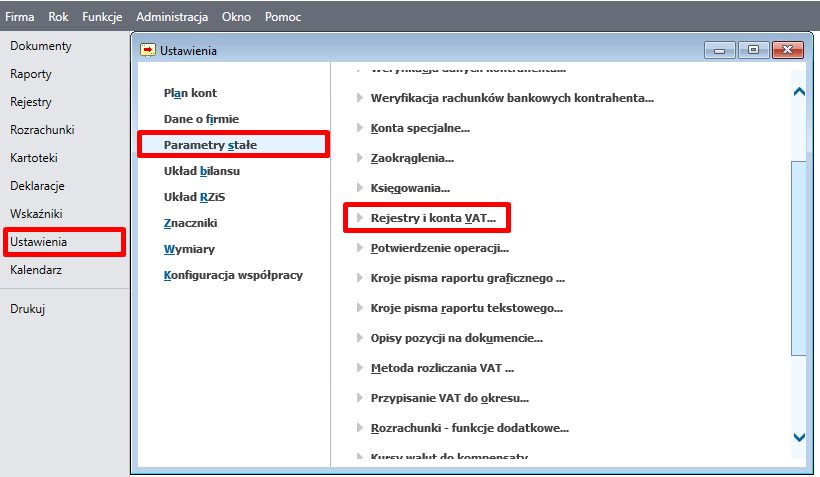
Task: Click arrow beside Zaokrąglenia
Action: [x=359, y=157]
